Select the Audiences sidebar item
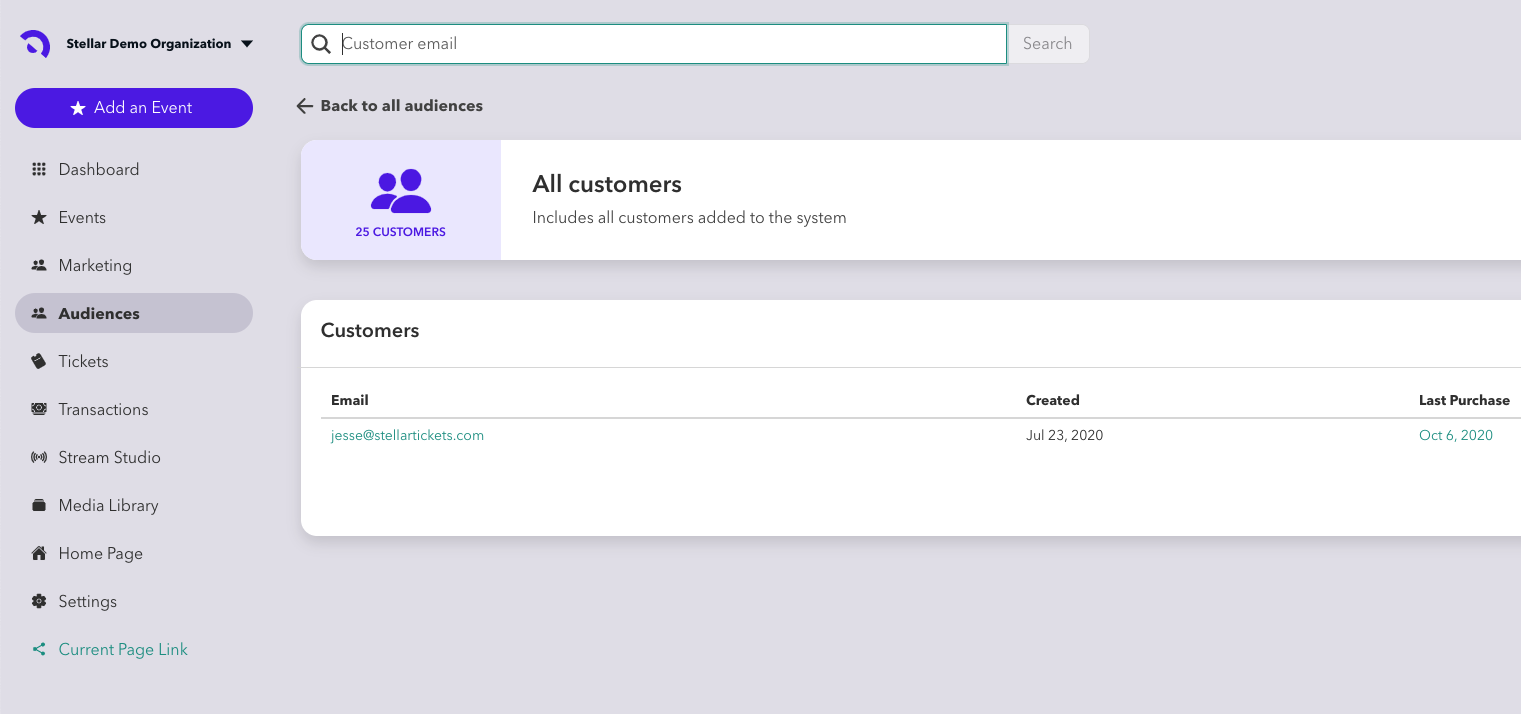1521x714 pixels. [x=134, y=313]
